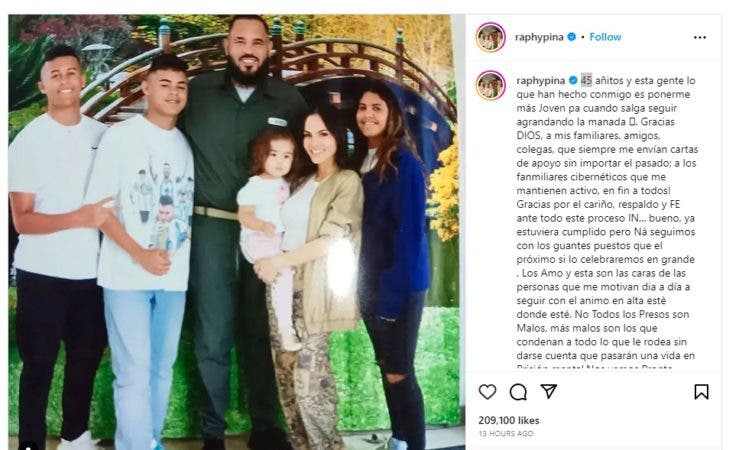
Task: Open comments with the speech bubble icon
Action: (518, 392)
